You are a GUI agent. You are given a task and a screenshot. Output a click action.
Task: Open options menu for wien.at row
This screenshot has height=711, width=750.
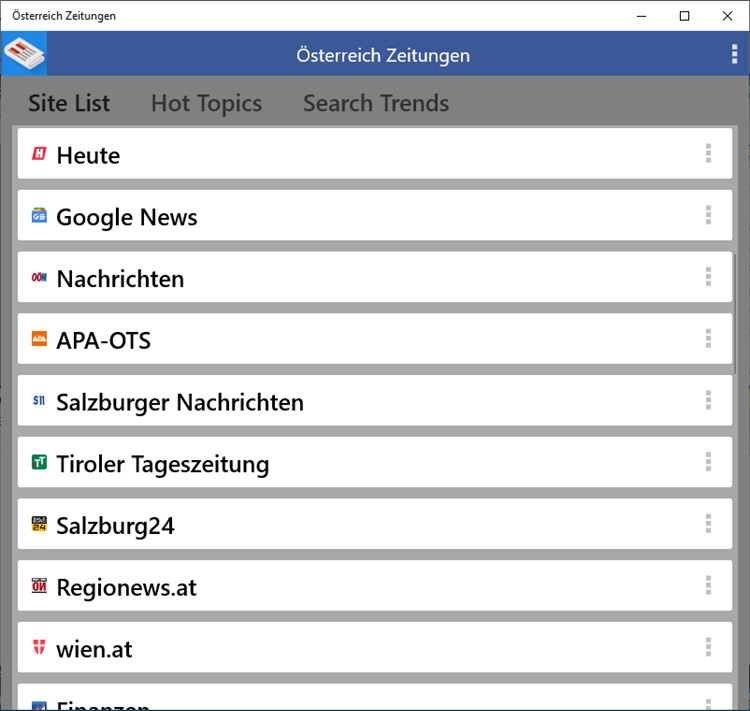pyautogui.click(x=708, y=647)
